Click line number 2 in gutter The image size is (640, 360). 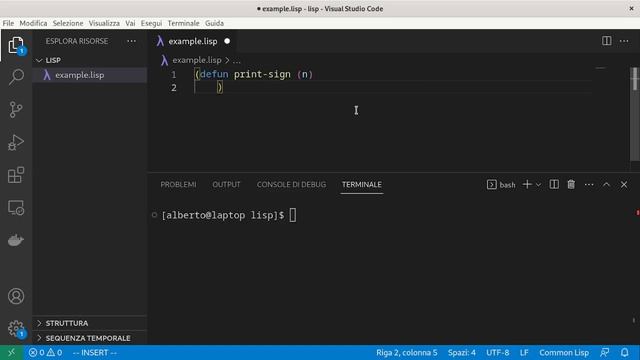point(174,88)
